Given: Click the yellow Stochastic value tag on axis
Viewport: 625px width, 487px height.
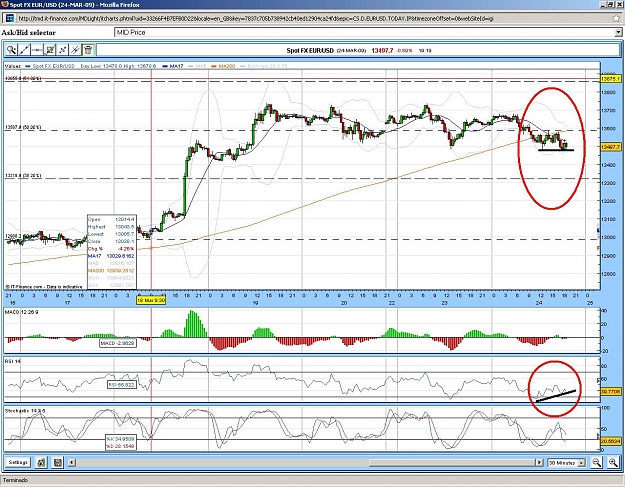Looking at the screenshot, I should coord(611,441).
